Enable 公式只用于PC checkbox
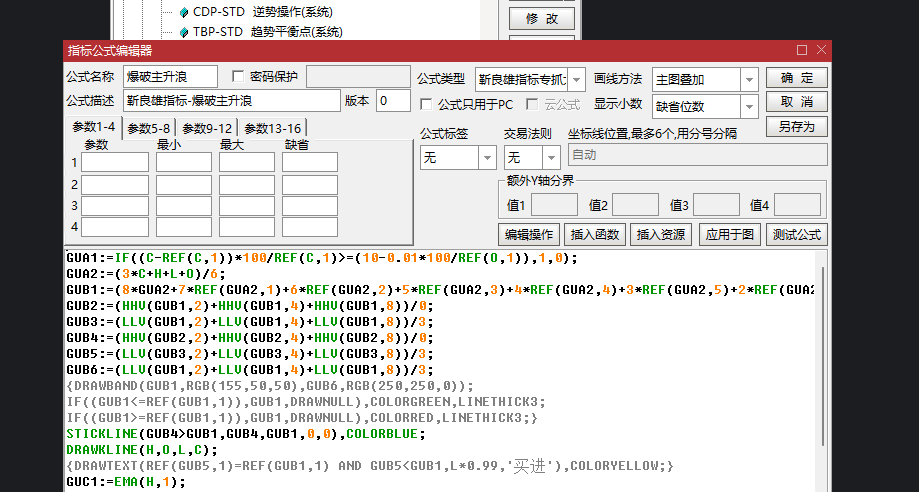The width and height of the screenshot is (919, 492). coord(427,104)
